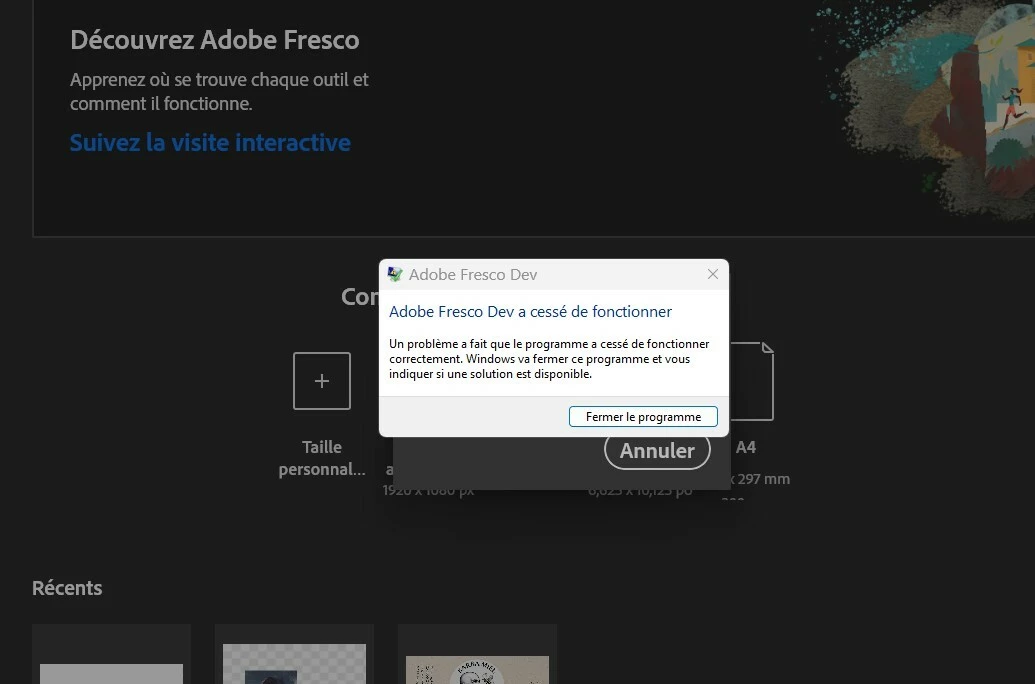
Task: Create custom size document with plus icon
Action: click(x=321, y=381)
